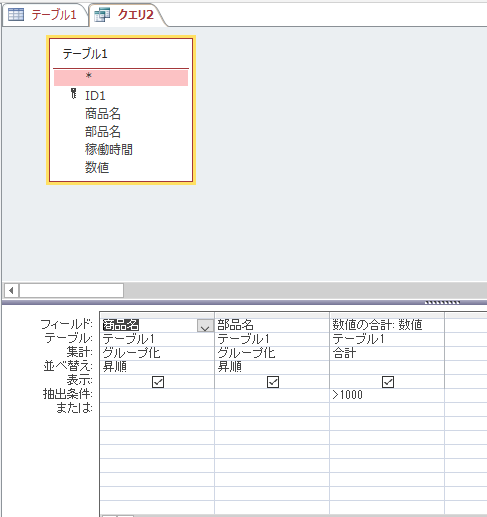Click the 昇順 sort cell under 部品名
487x517 pixels.
(272, 367)
